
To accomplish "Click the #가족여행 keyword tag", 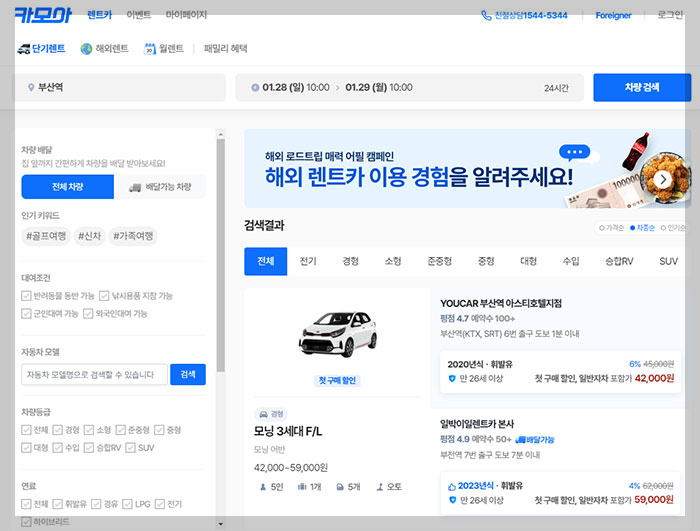I will [x=133, y=236].
